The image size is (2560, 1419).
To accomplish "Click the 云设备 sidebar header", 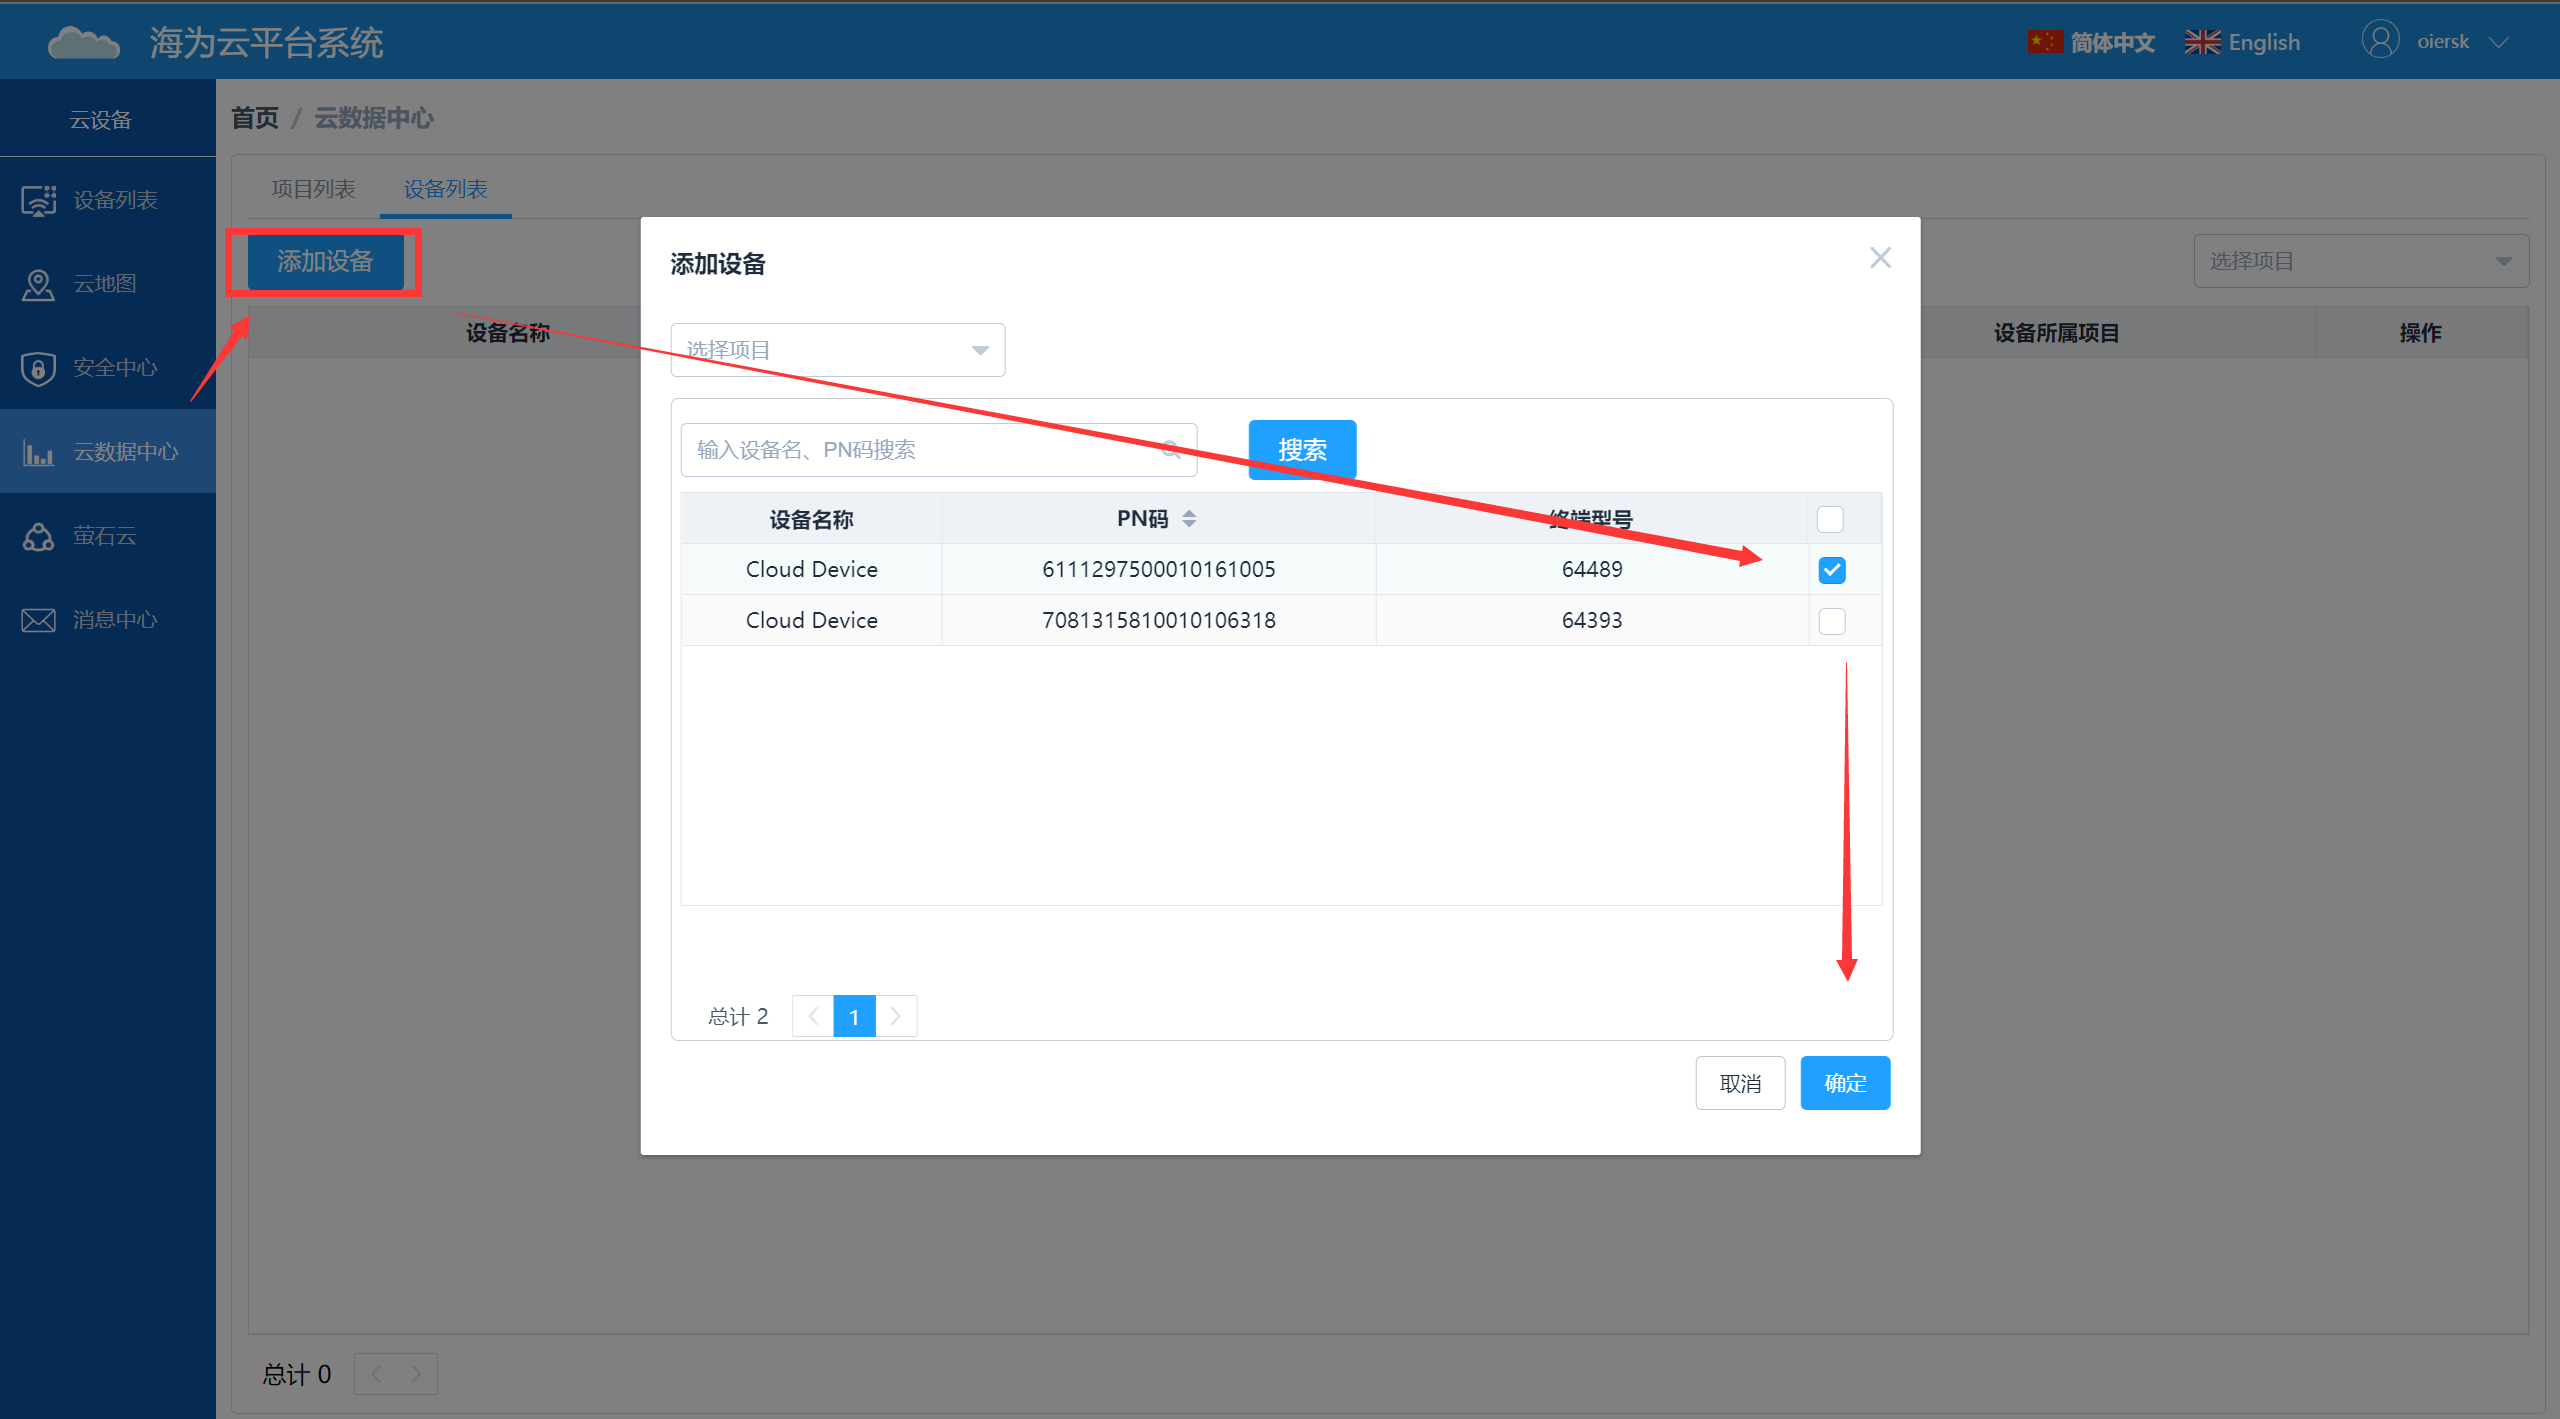I will tap(100, 120).
